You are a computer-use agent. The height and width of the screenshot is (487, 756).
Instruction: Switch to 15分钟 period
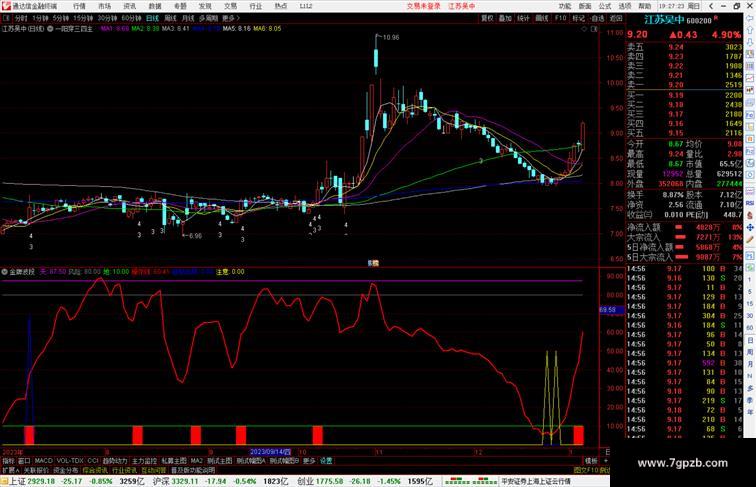(x=82, y=18)
